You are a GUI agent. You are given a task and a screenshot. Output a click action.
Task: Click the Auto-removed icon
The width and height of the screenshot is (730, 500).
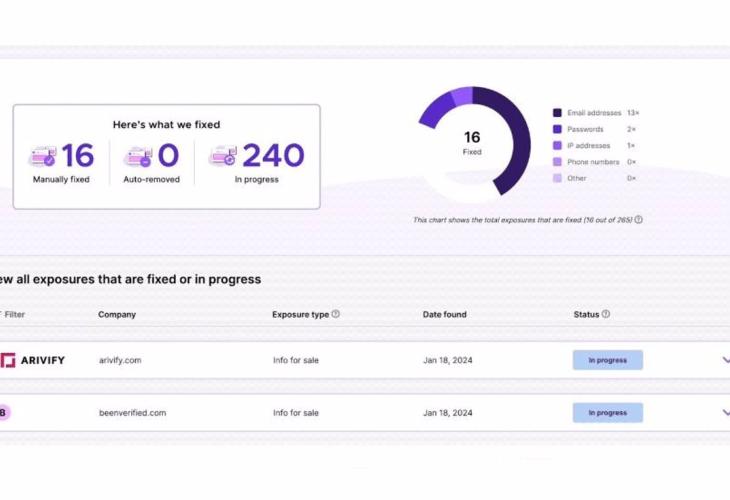(x=137, y=157)
